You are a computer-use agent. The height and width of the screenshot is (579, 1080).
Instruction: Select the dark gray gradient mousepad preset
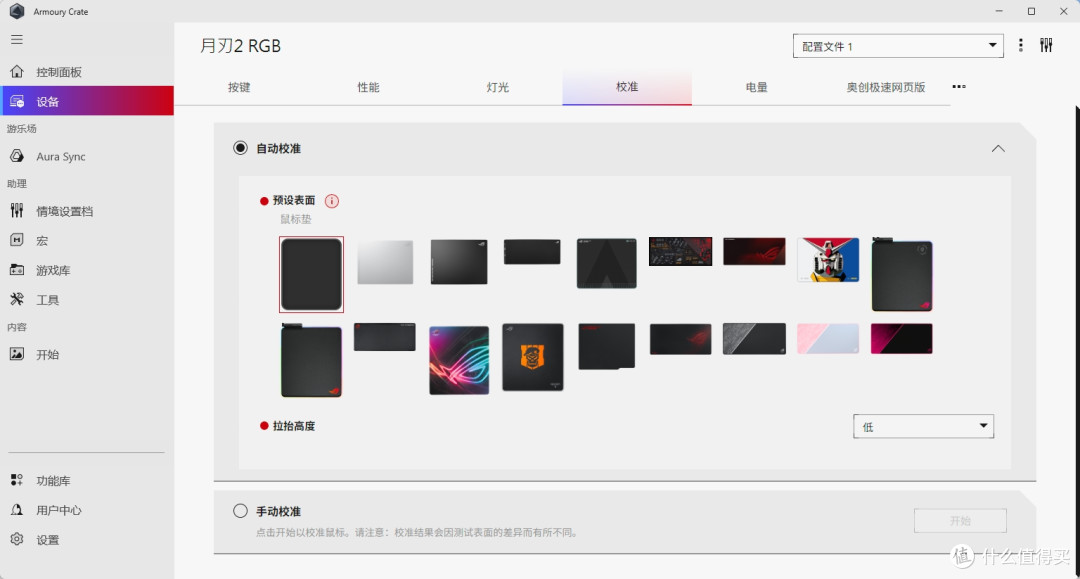[459, 262]
